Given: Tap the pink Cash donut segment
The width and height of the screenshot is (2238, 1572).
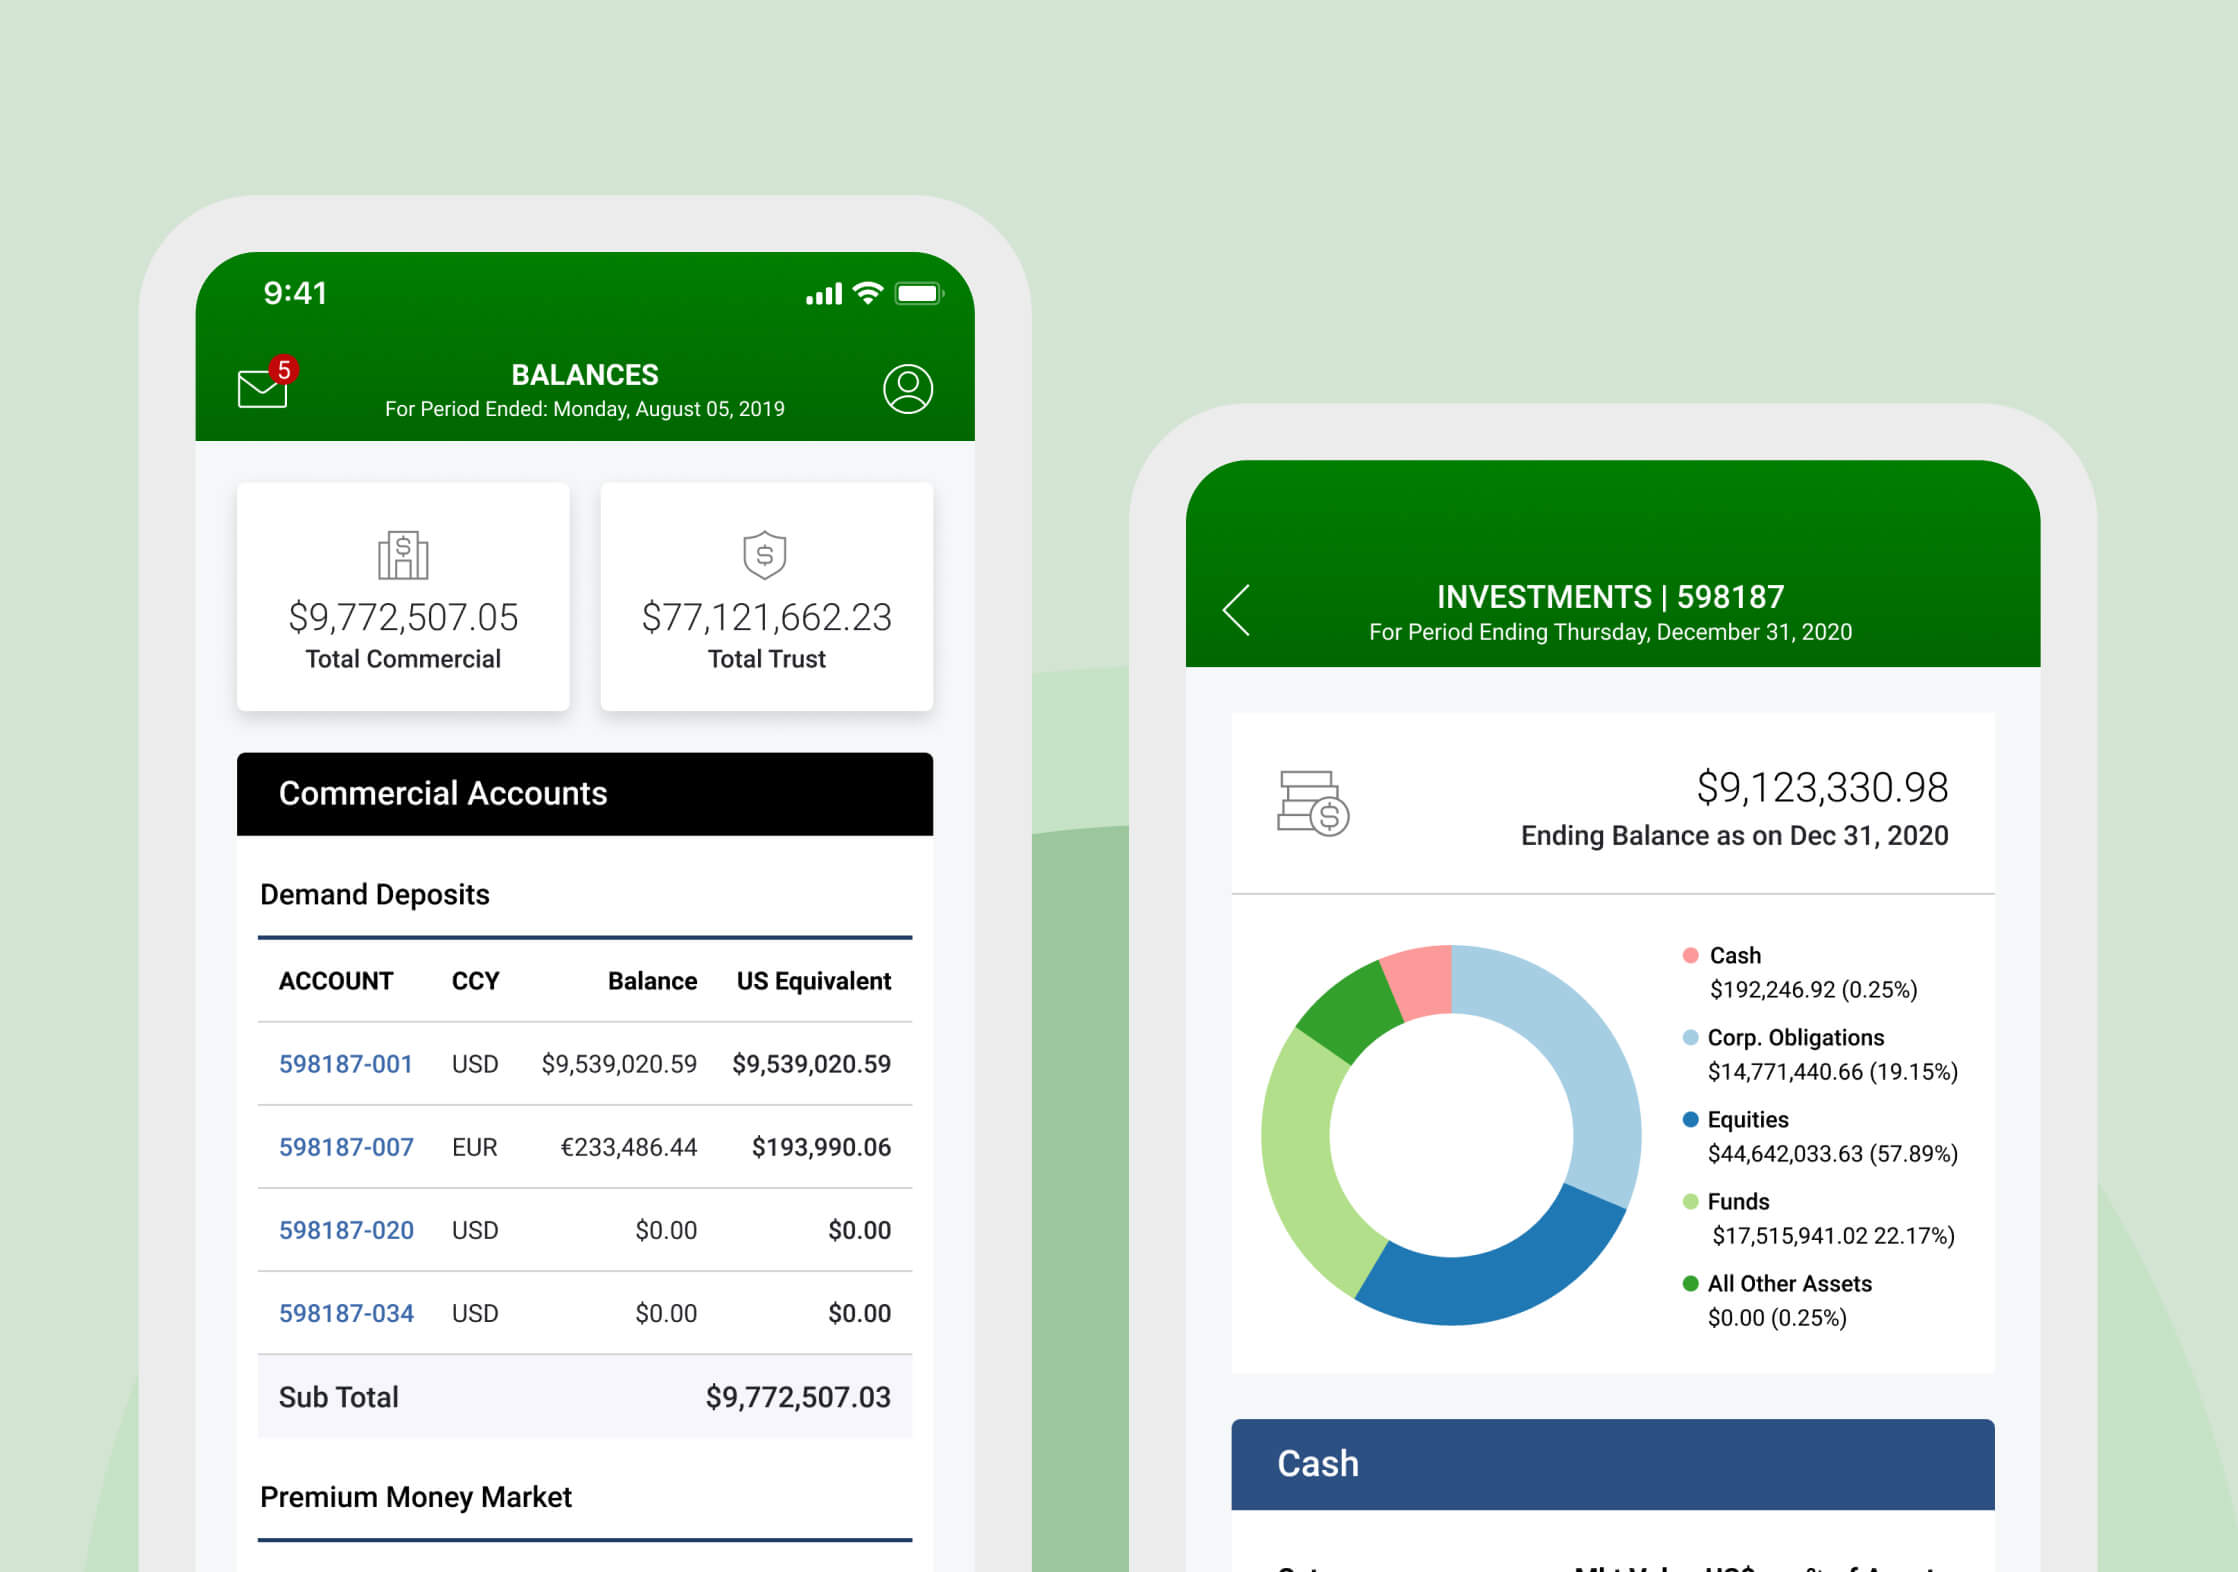Looking at the screenshot, I should (1422, 980).
